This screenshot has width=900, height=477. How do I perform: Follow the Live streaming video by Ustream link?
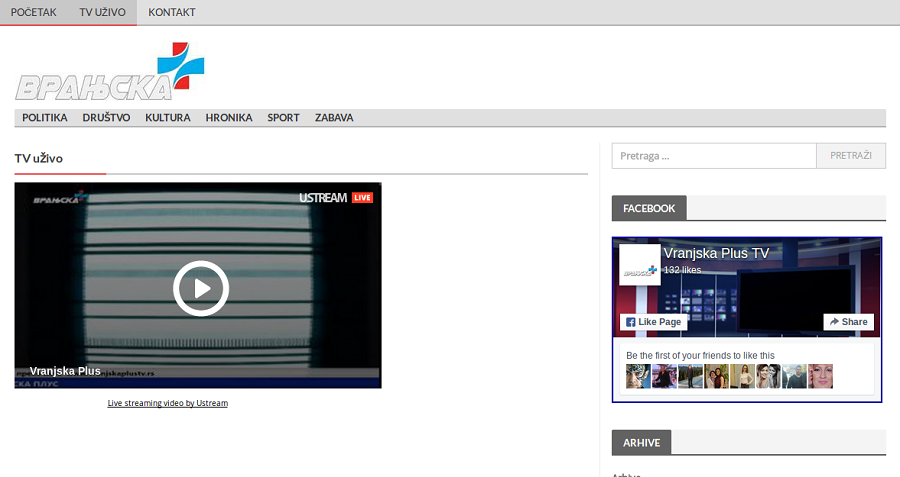coord(168,403)
